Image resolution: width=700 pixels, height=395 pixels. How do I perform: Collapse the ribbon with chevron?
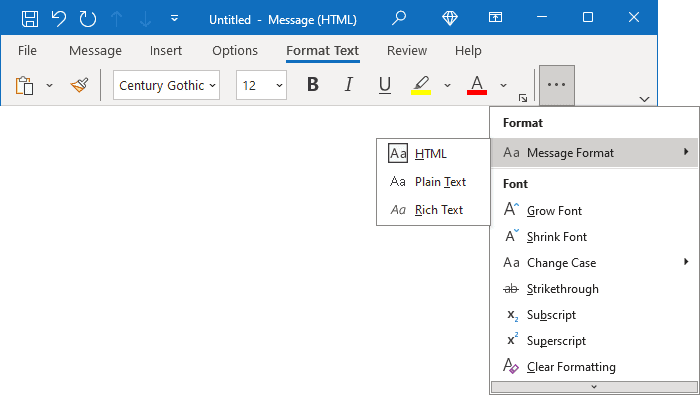[x=644, y=99]
